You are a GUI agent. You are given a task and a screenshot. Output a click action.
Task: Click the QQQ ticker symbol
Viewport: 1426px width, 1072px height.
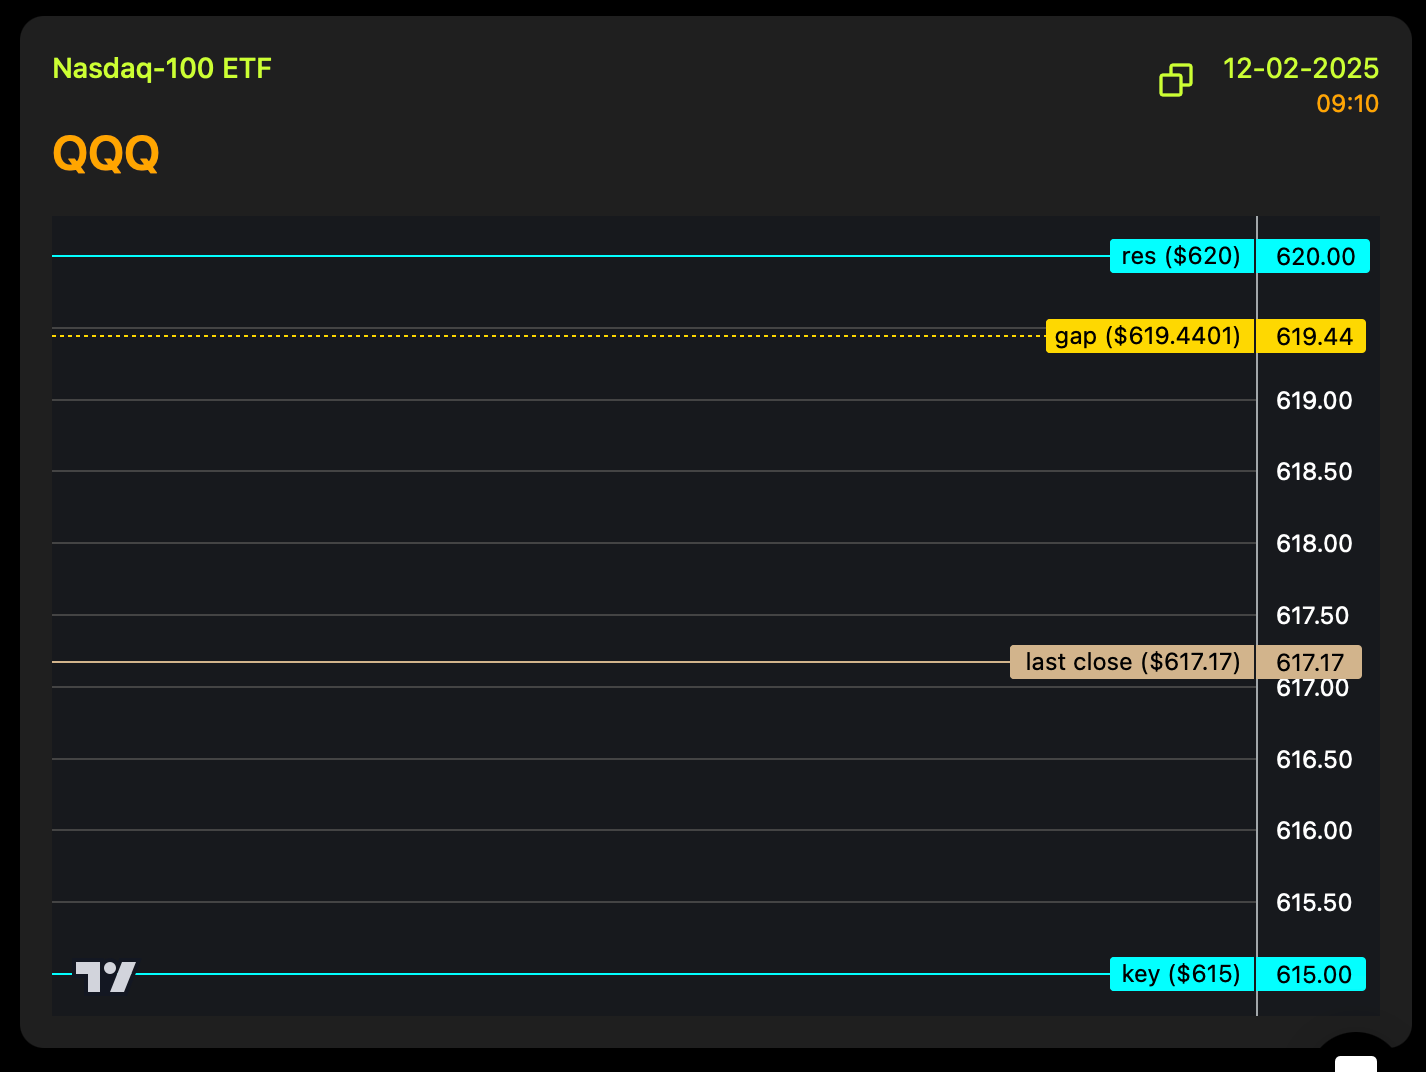click(x=106, y=154)
